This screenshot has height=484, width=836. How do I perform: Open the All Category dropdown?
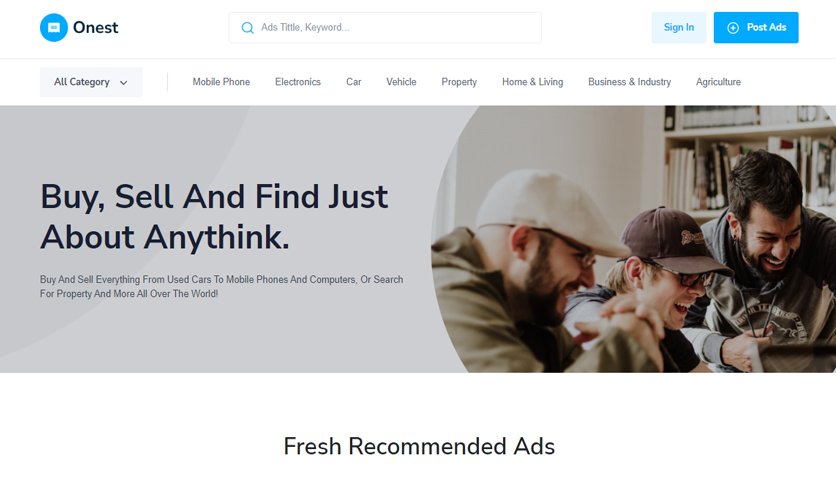[91, 82]
